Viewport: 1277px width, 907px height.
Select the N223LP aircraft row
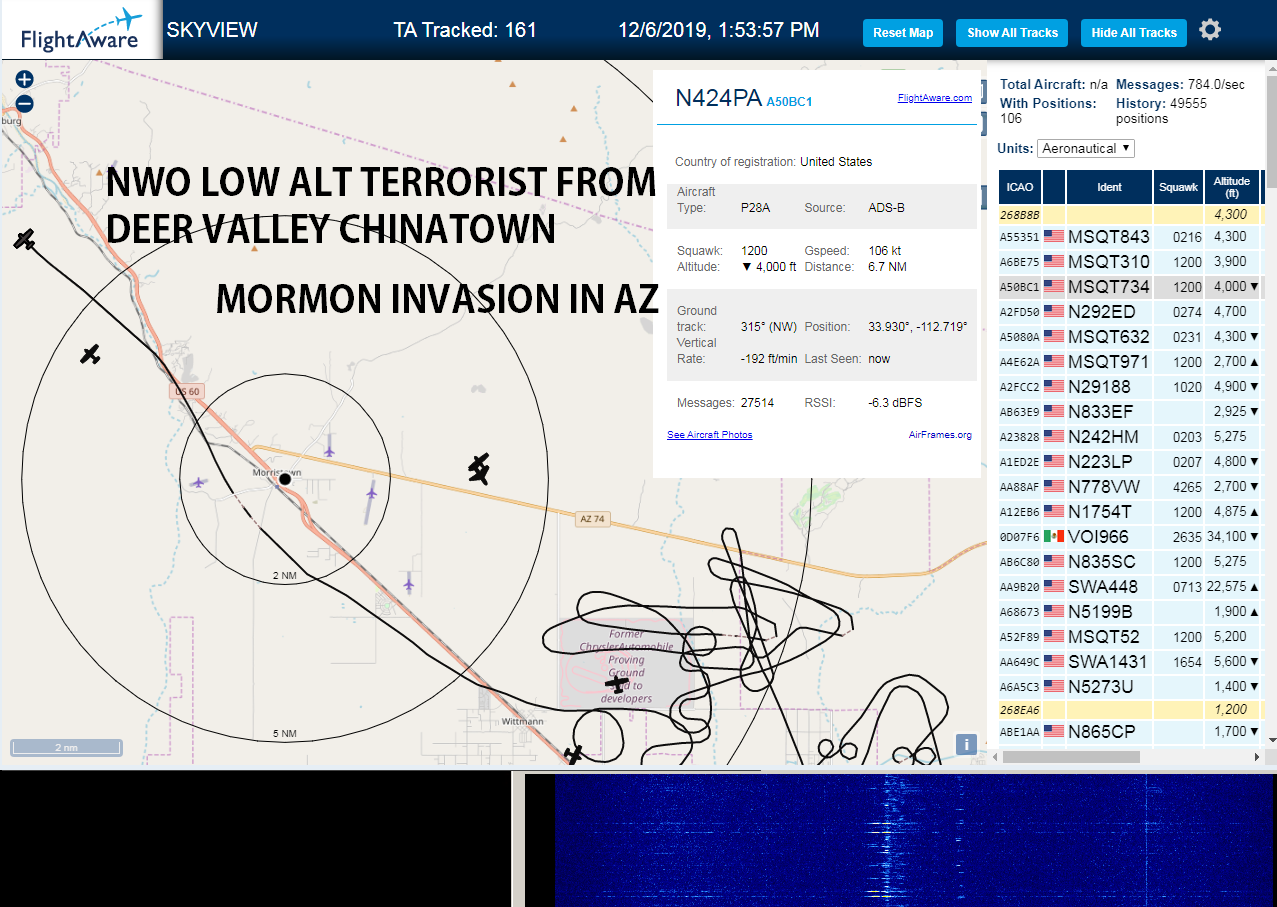tap(1130, 462)
